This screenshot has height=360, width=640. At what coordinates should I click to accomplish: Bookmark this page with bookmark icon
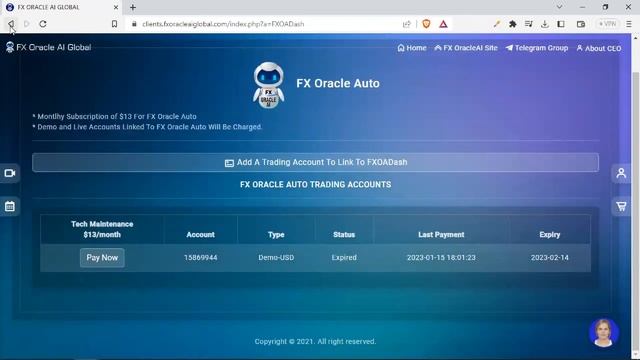coord(115,24)
